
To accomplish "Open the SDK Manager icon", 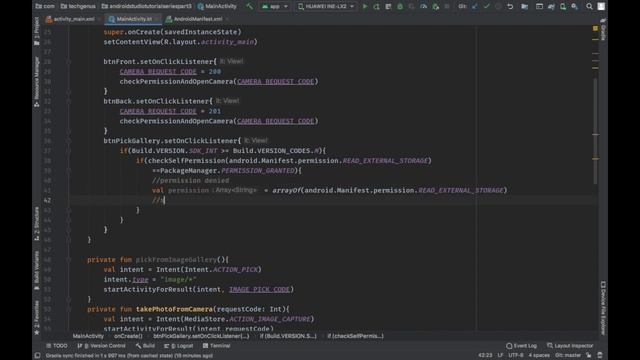I will click(574, 7).
